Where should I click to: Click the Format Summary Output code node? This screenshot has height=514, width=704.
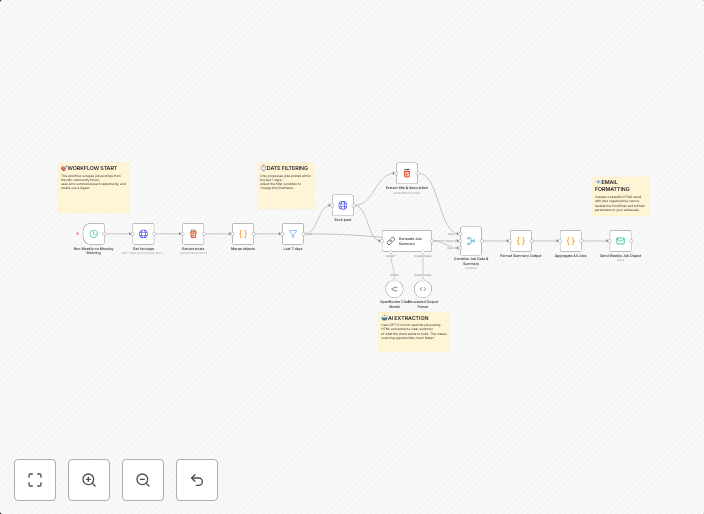tap(521, 241)
